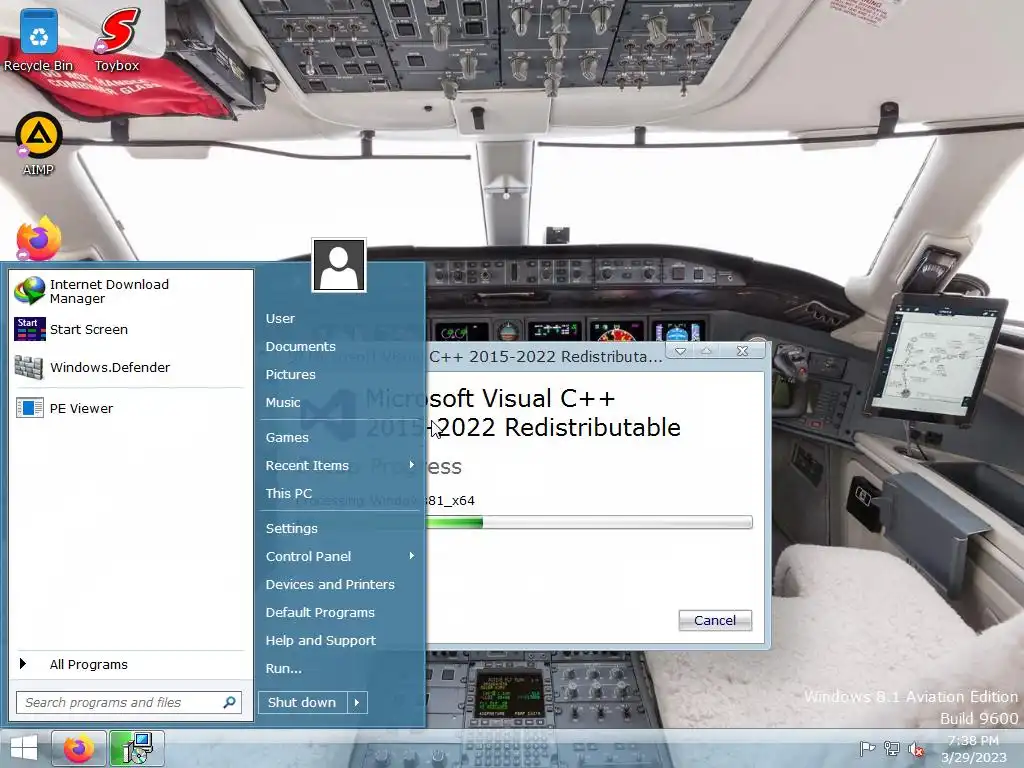This screenshot has height=768, width=1024.
Task: Expand the Recent Items submenu arrow
Action: point(411,464)
